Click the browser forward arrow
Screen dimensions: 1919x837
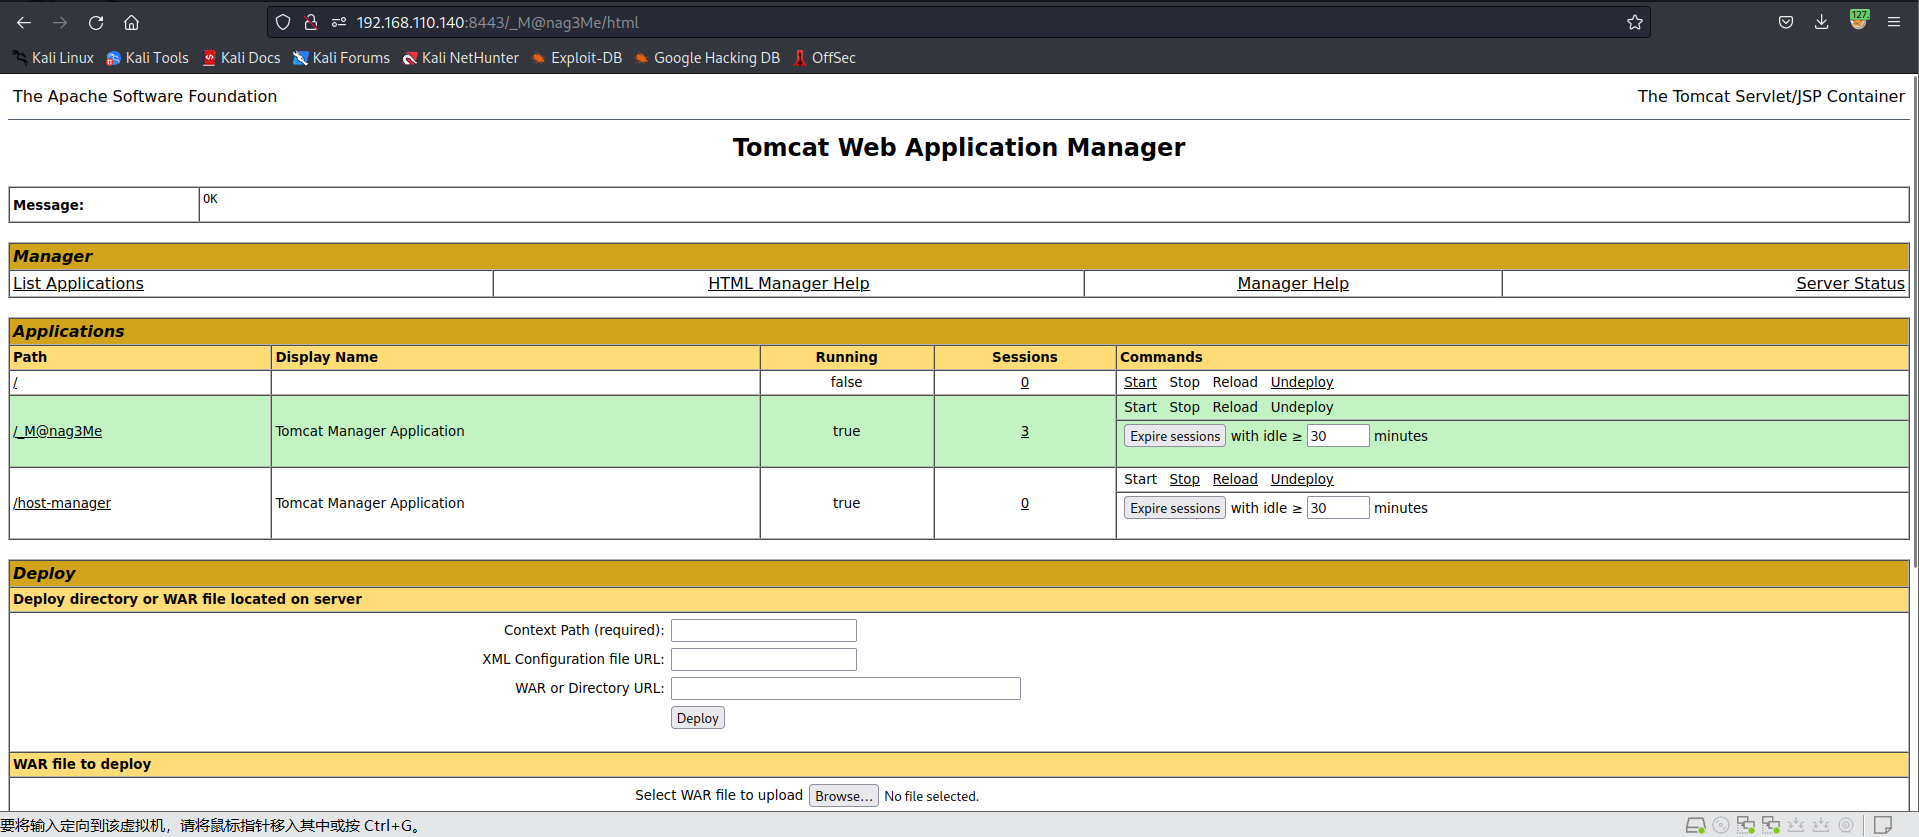[60, 22]
